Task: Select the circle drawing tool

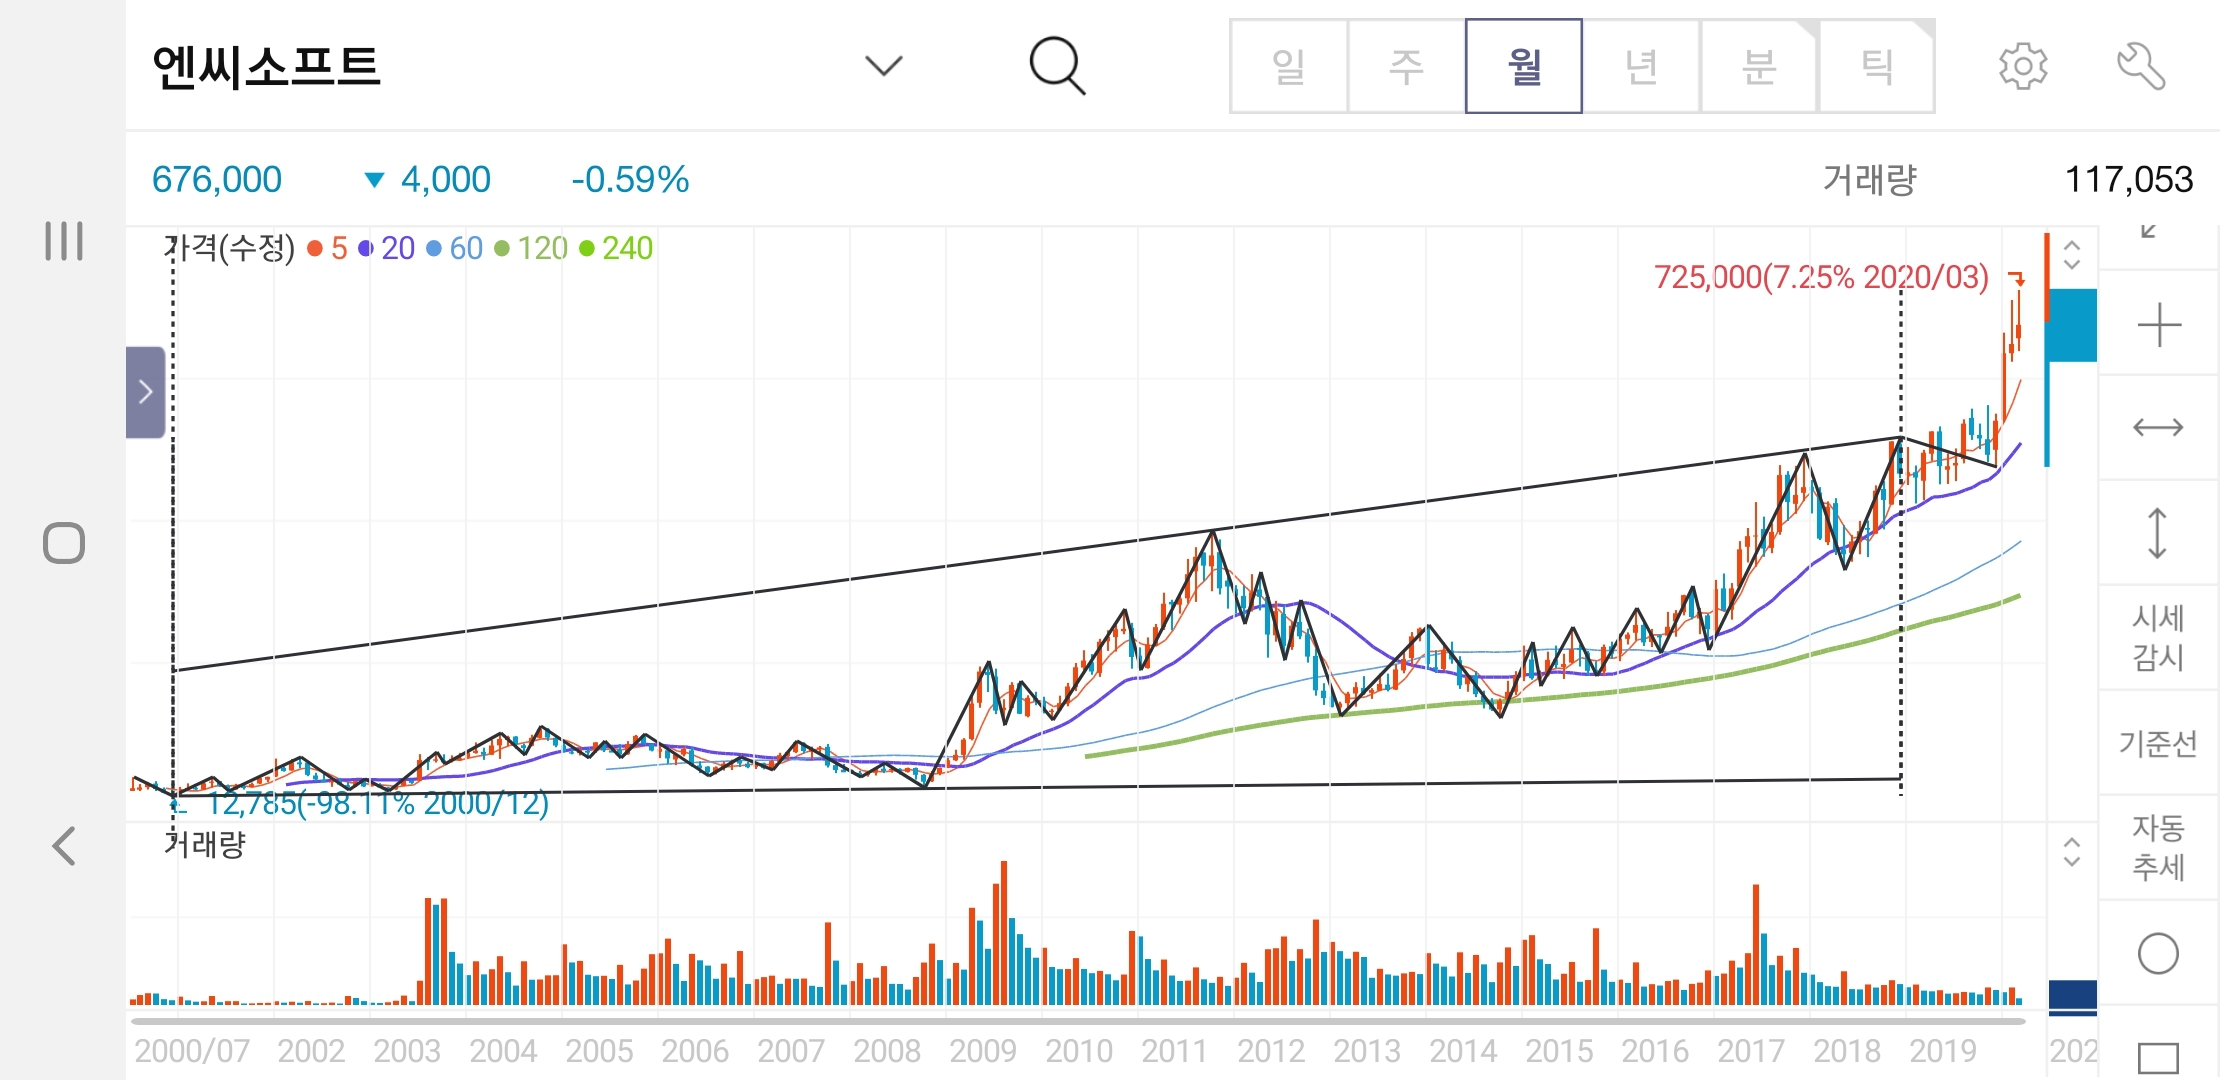Action: click(x=2159, y=953)
